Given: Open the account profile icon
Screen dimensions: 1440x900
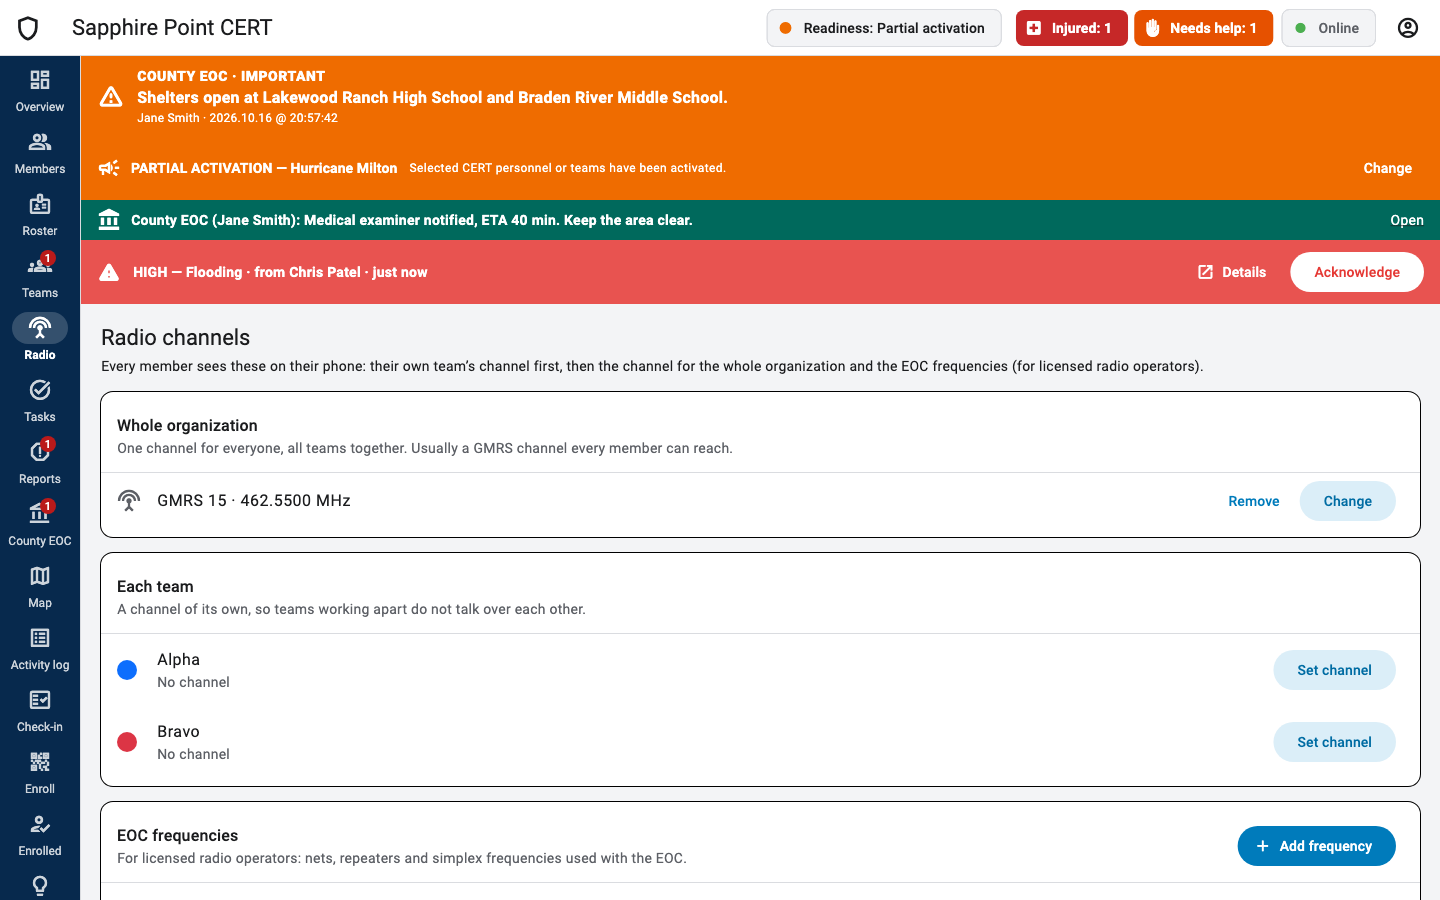Looking at the screenshot, I should pyautogui.click(x=1408, y=28).
